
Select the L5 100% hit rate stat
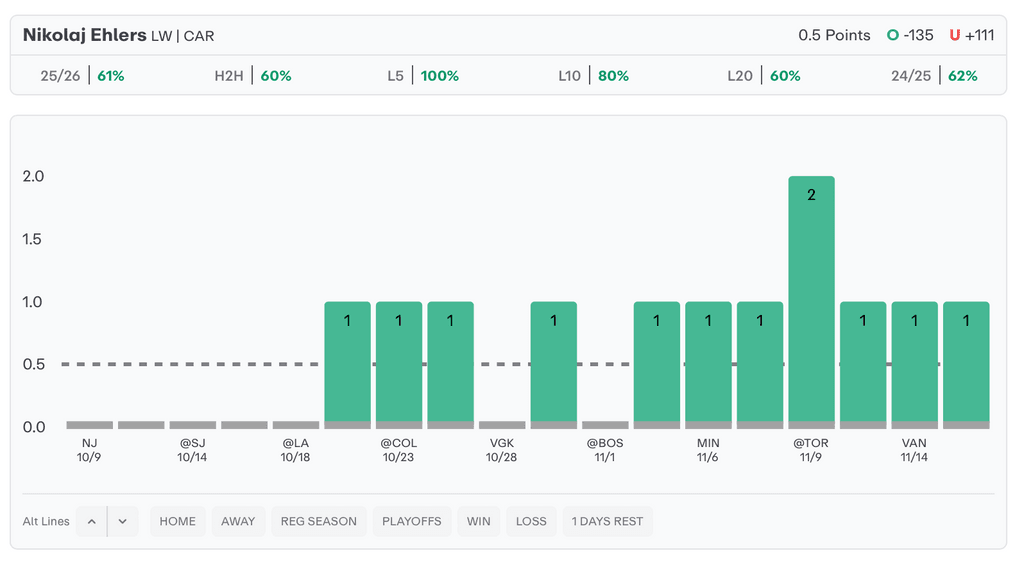[424, 75]
